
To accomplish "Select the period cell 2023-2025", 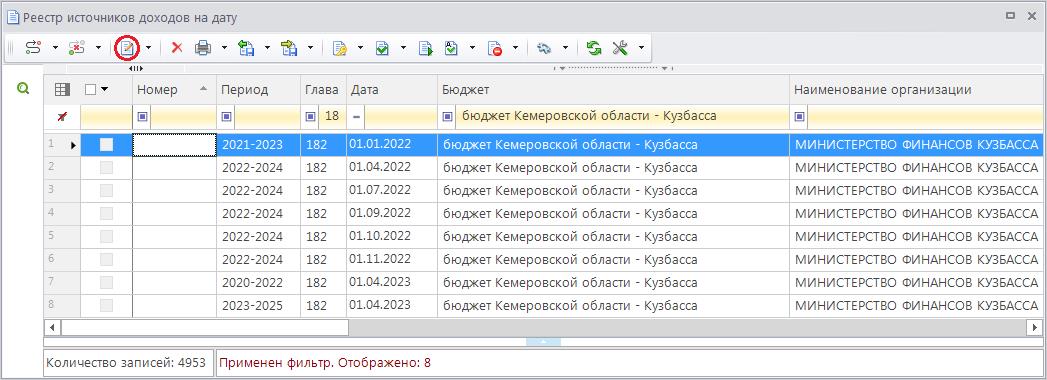I will pyautogui.click(x=258, y=306).
